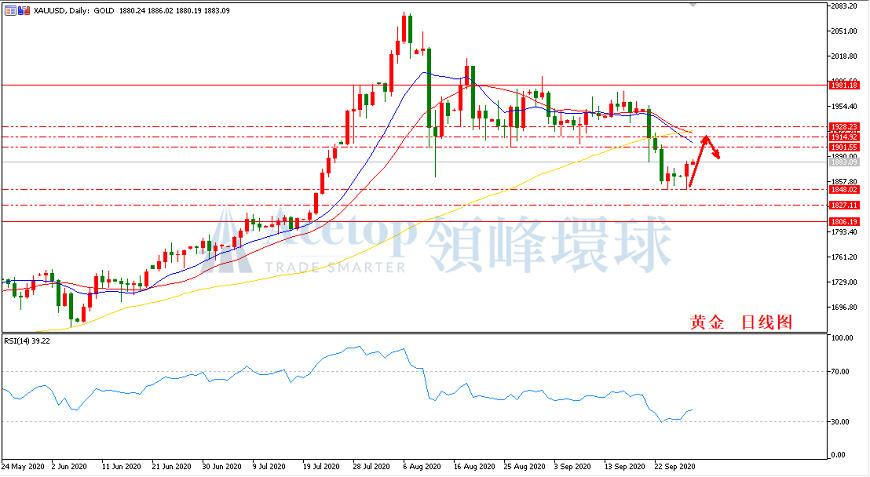
Task: Click the red 黄金 日线图 chart caption
Action: tap(741, 322)
